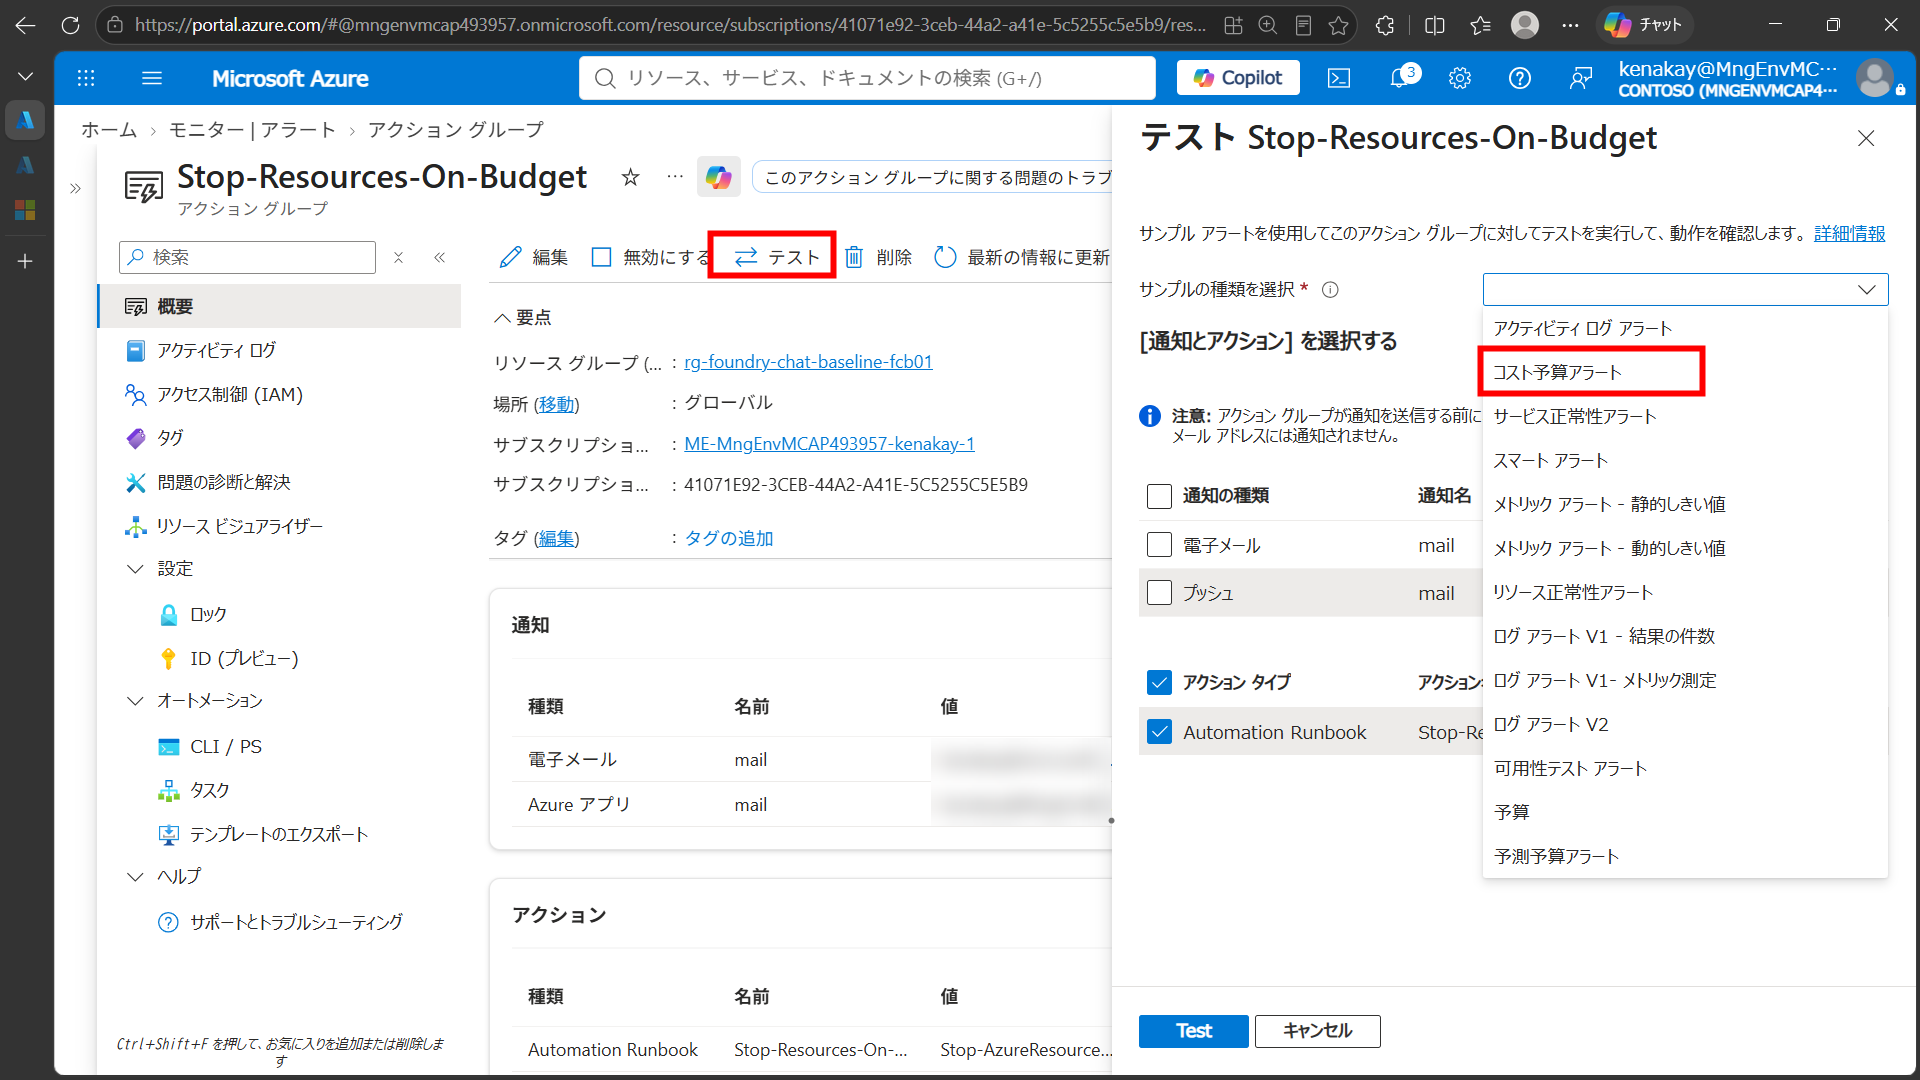Click the Test command in toolbar
1920x1080 pixels.
click(x=777, y=257)
